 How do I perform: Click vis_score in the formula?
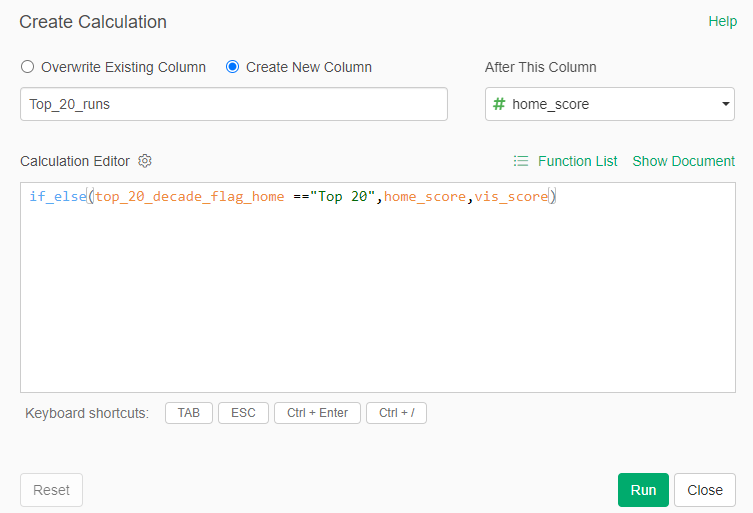click(511, 197)
